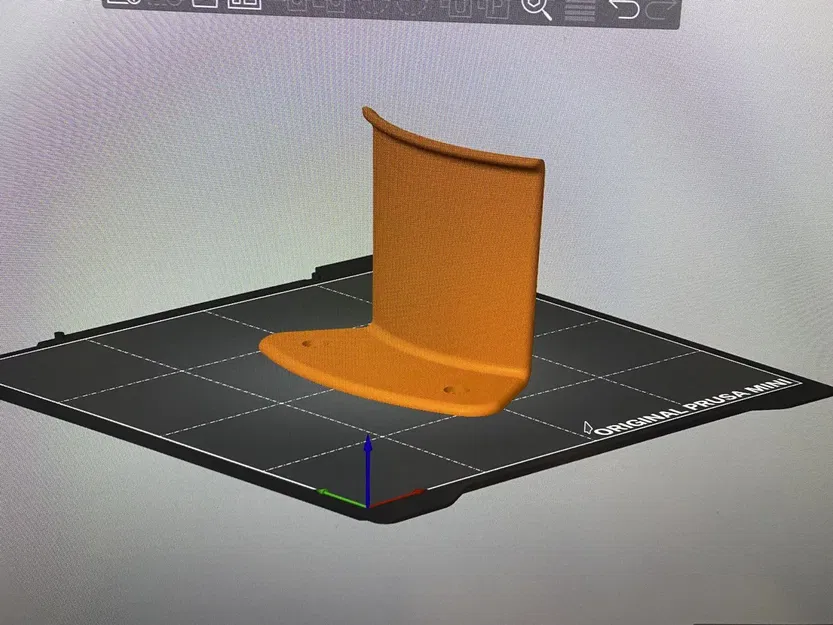The width and height of the screenshot is (833, 625).
Task: Undo the last action
Action: click(623, 9)
